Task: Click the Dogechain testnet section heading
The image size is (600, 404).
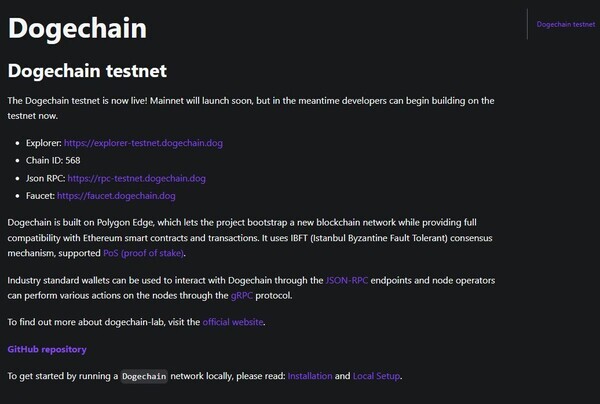Action: point(87,71)
